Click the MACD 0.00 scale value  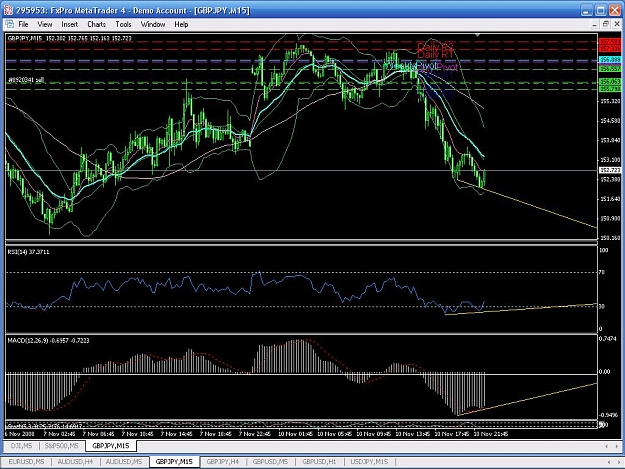point(605,371)
